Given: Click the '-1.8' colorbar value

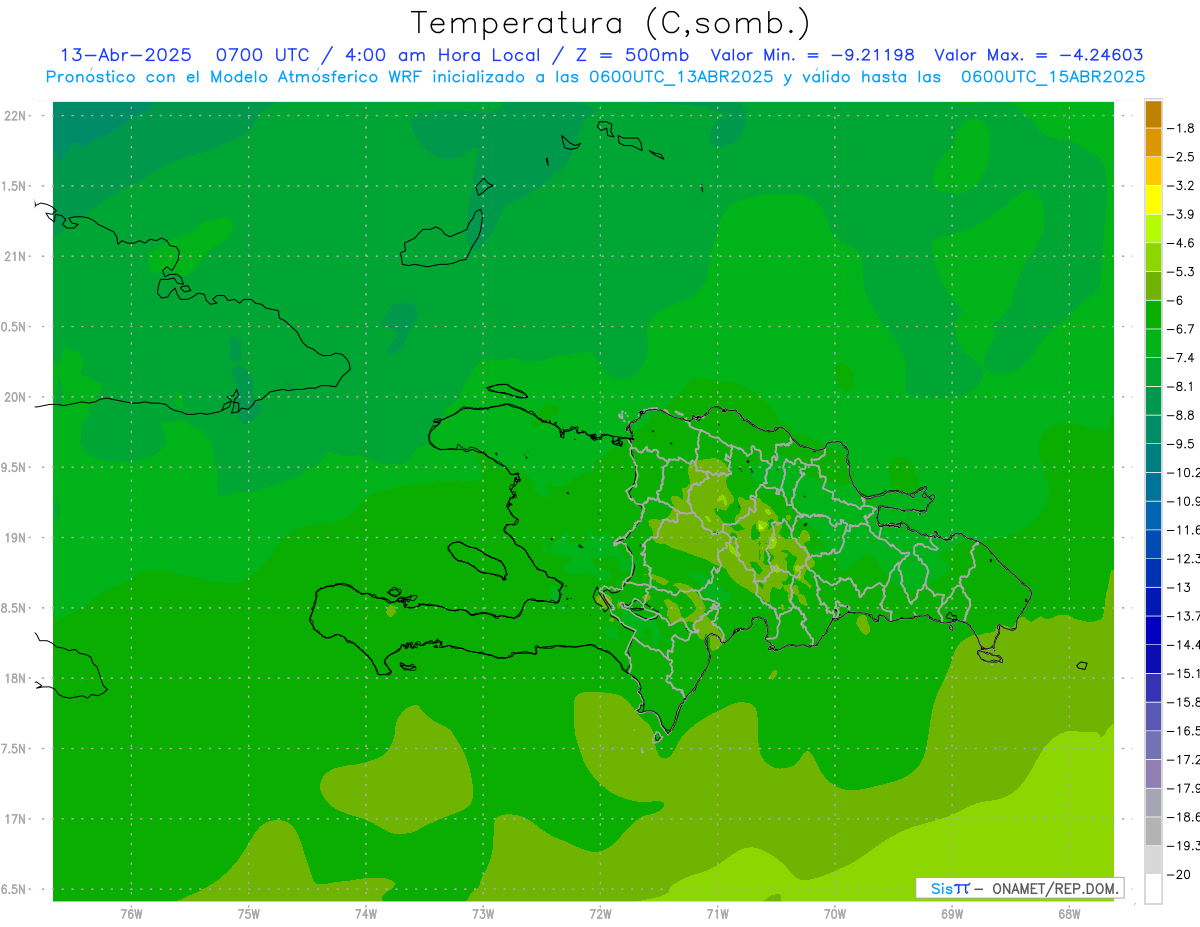Looking at the screenshot, I should pyautogui.click(x=1181, y=128).
